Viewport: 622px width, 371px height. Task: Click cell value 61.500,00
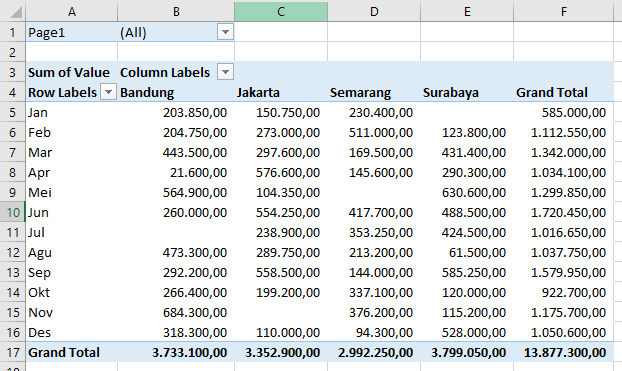click(477, 252)
